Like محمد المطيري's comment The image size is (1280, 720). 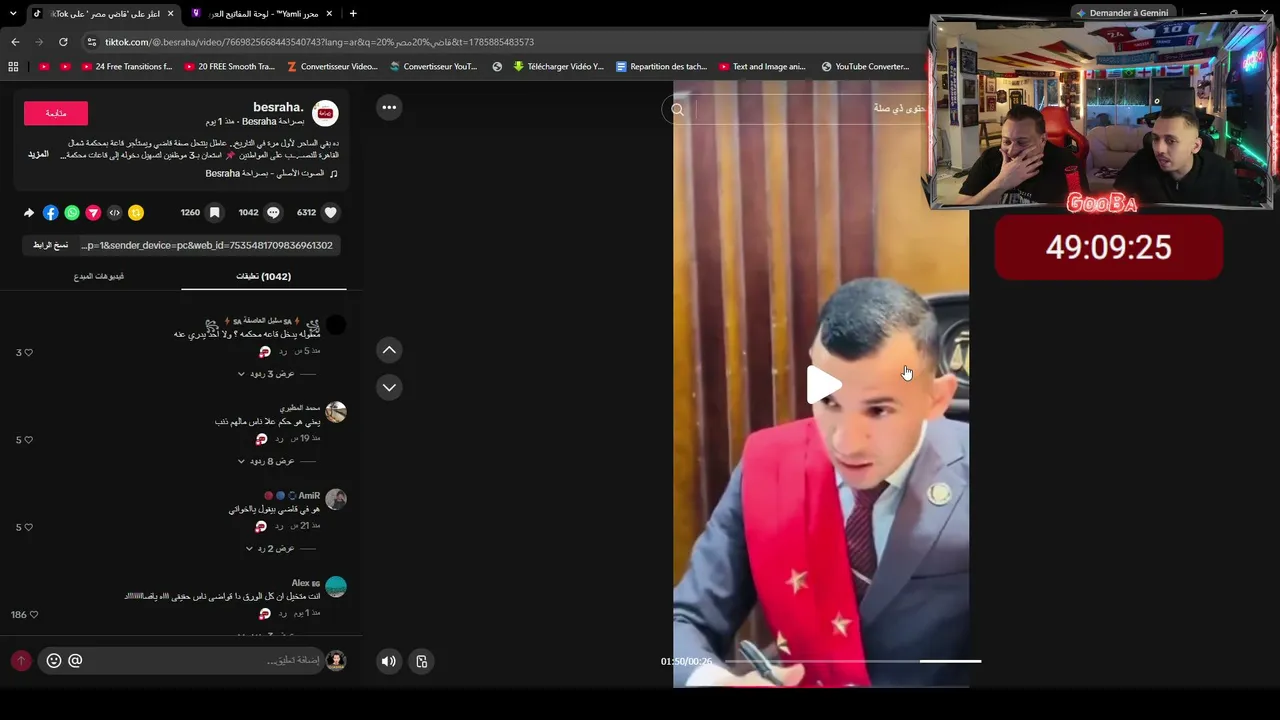(x=28, y=440)
